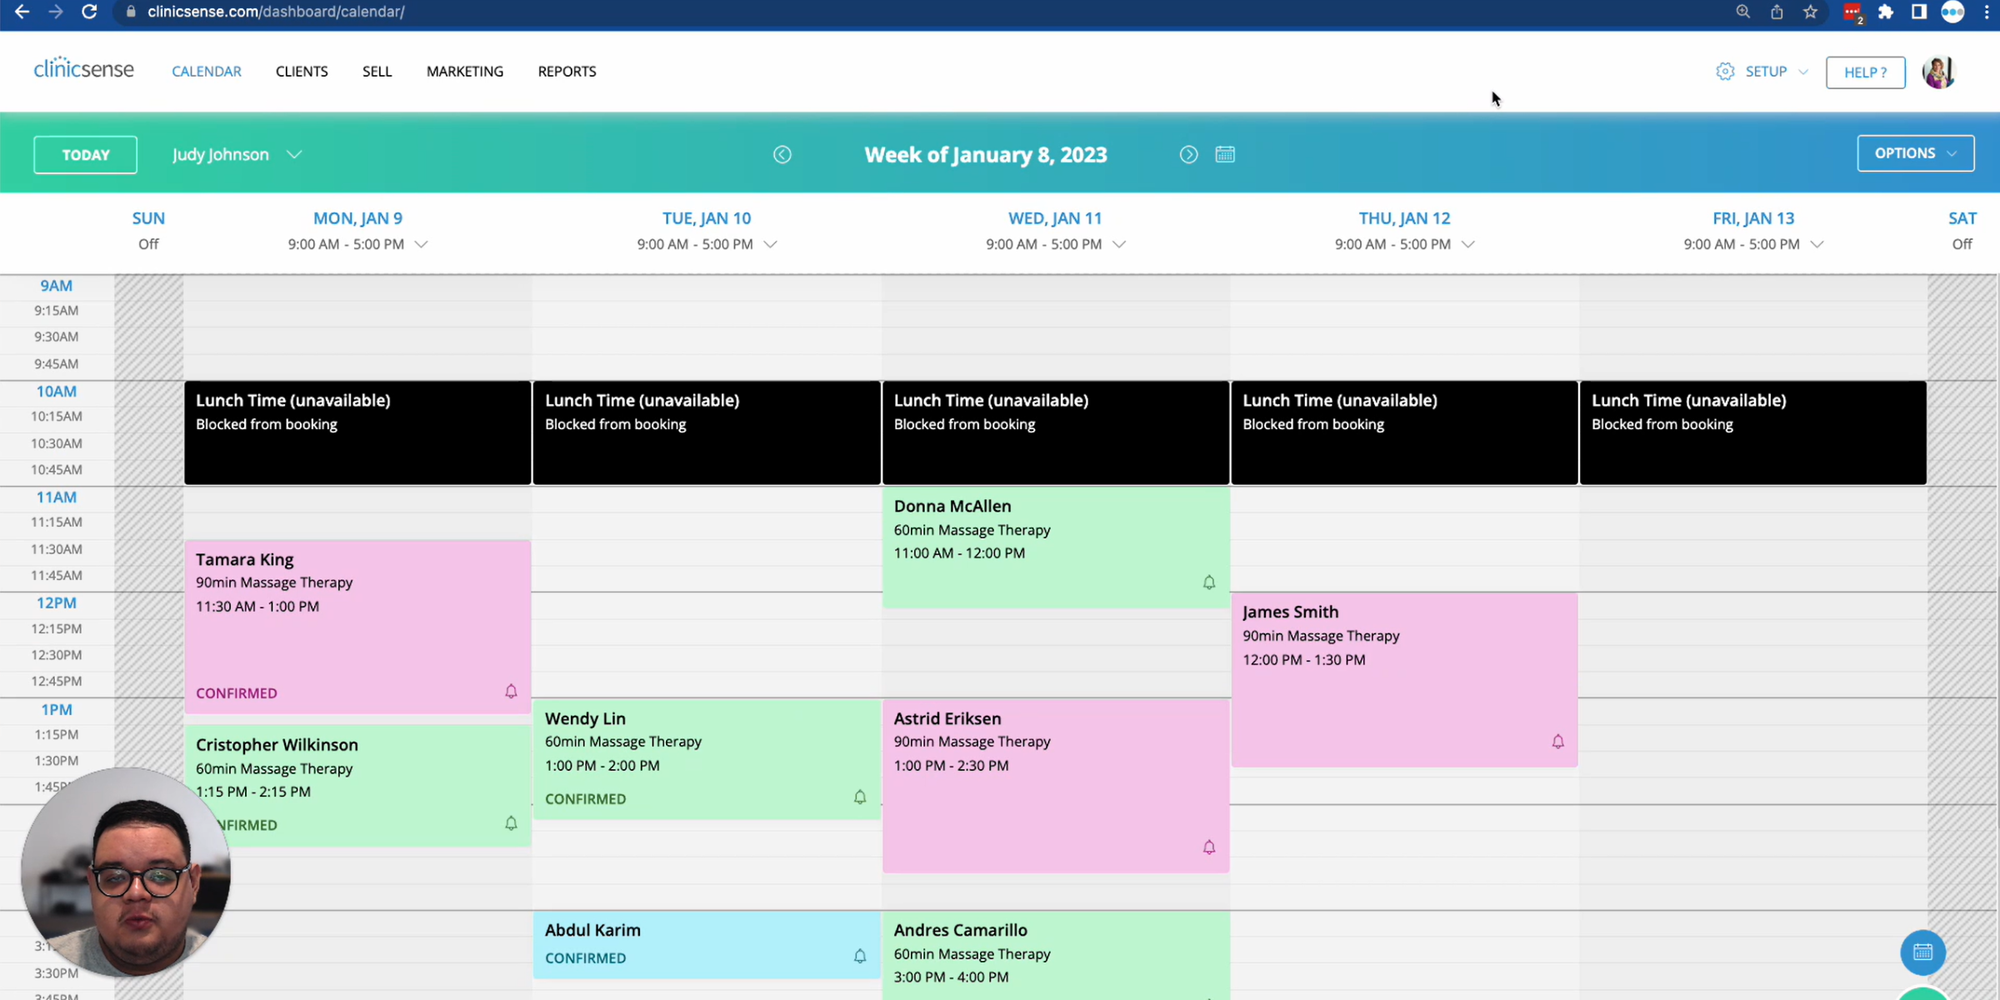This screenshot has height=1000, width=2000.
Task: Click the clinicsense logo
Action: [x=84, y=68]
